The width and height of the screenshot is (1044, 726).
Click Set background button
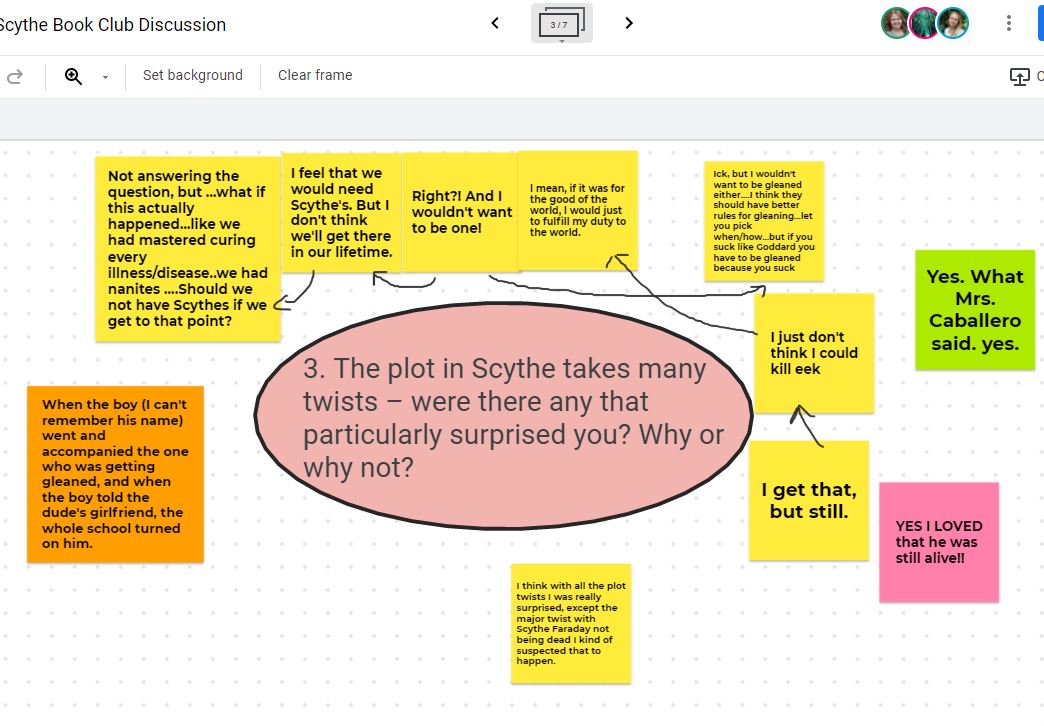192,75
